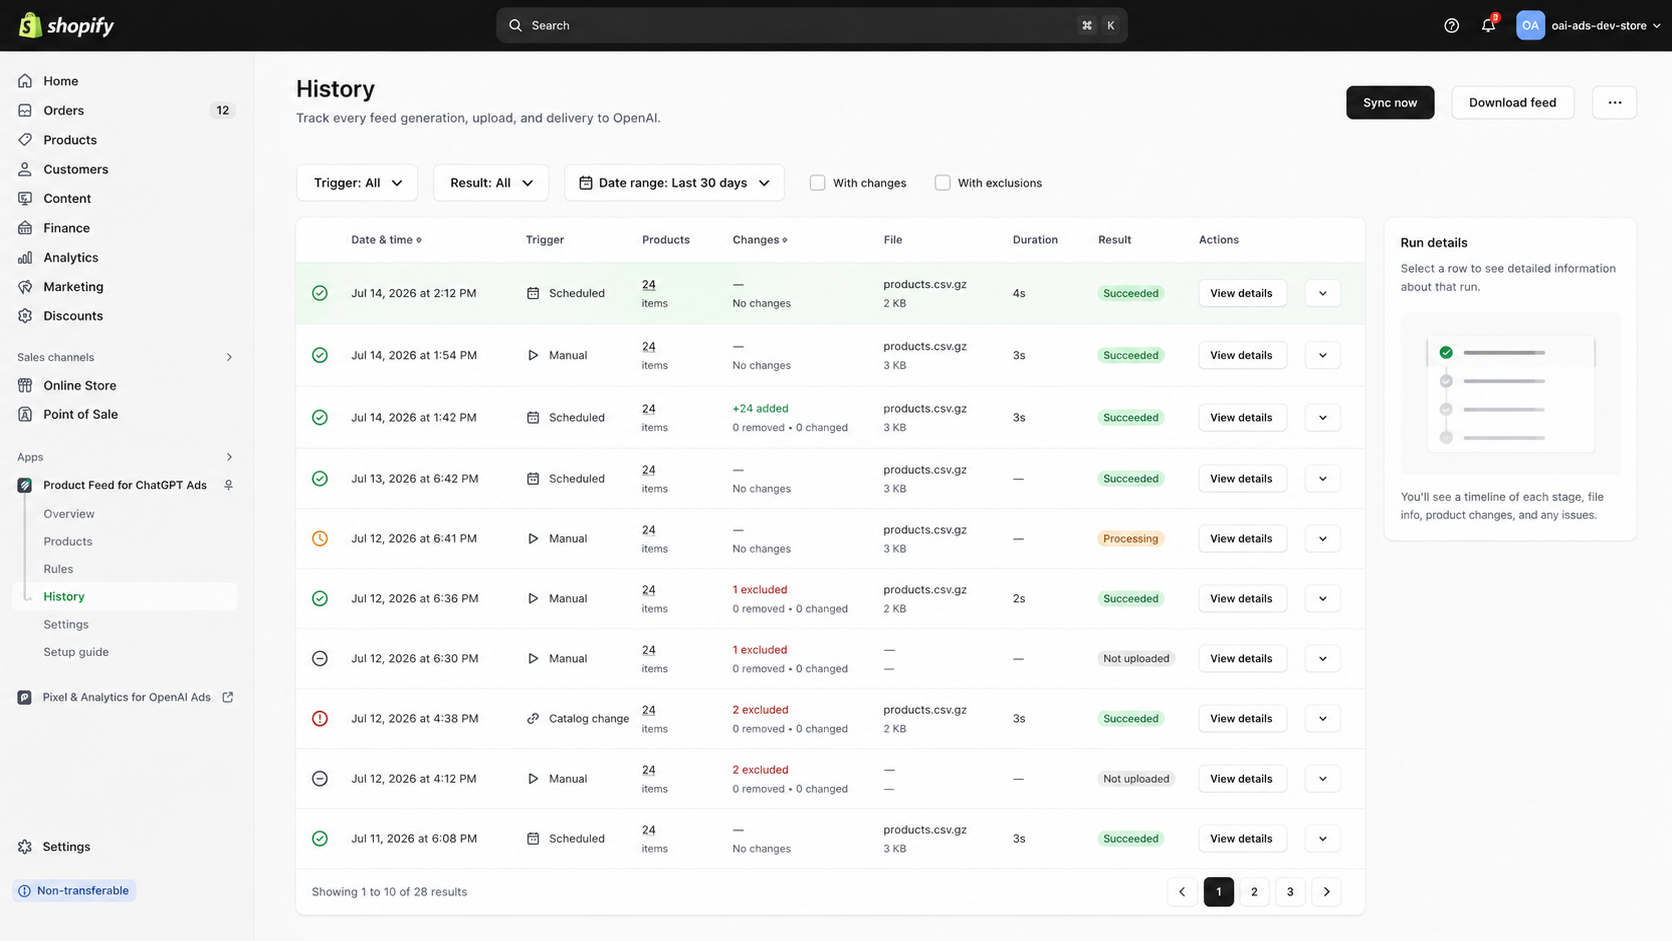Click the Download feed button
Image resolution: width=1672 pixels, height=941 pixels.
(1512, 102)
